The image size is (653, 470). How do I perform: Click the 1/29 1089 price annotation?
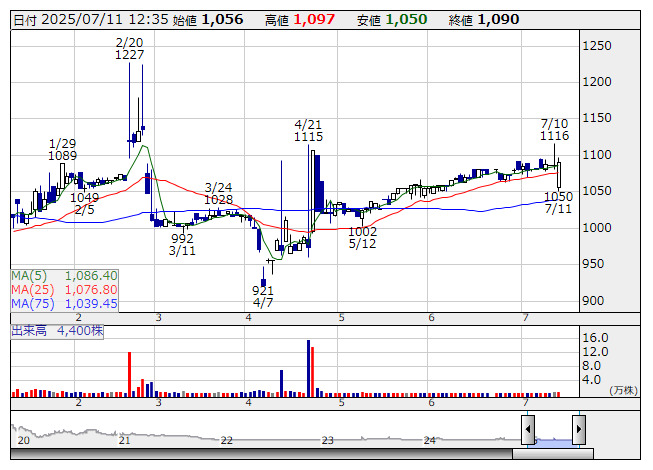click(62, 149)
